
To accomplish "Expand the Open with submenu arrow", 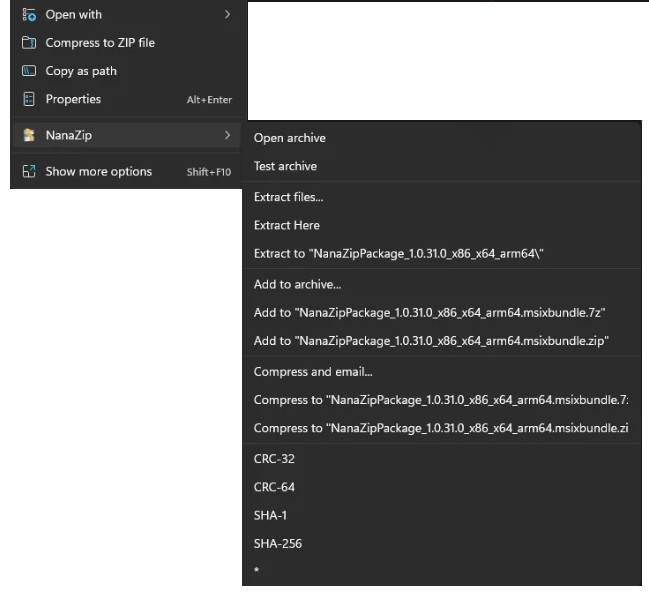I will [227, 14].
